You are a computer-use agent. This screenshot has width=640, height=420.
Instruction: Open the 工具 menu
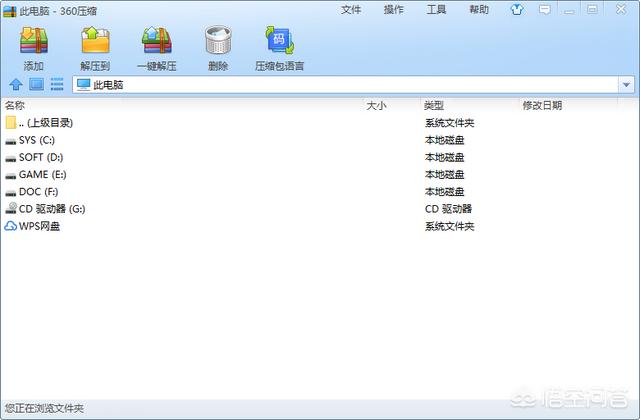436,9
